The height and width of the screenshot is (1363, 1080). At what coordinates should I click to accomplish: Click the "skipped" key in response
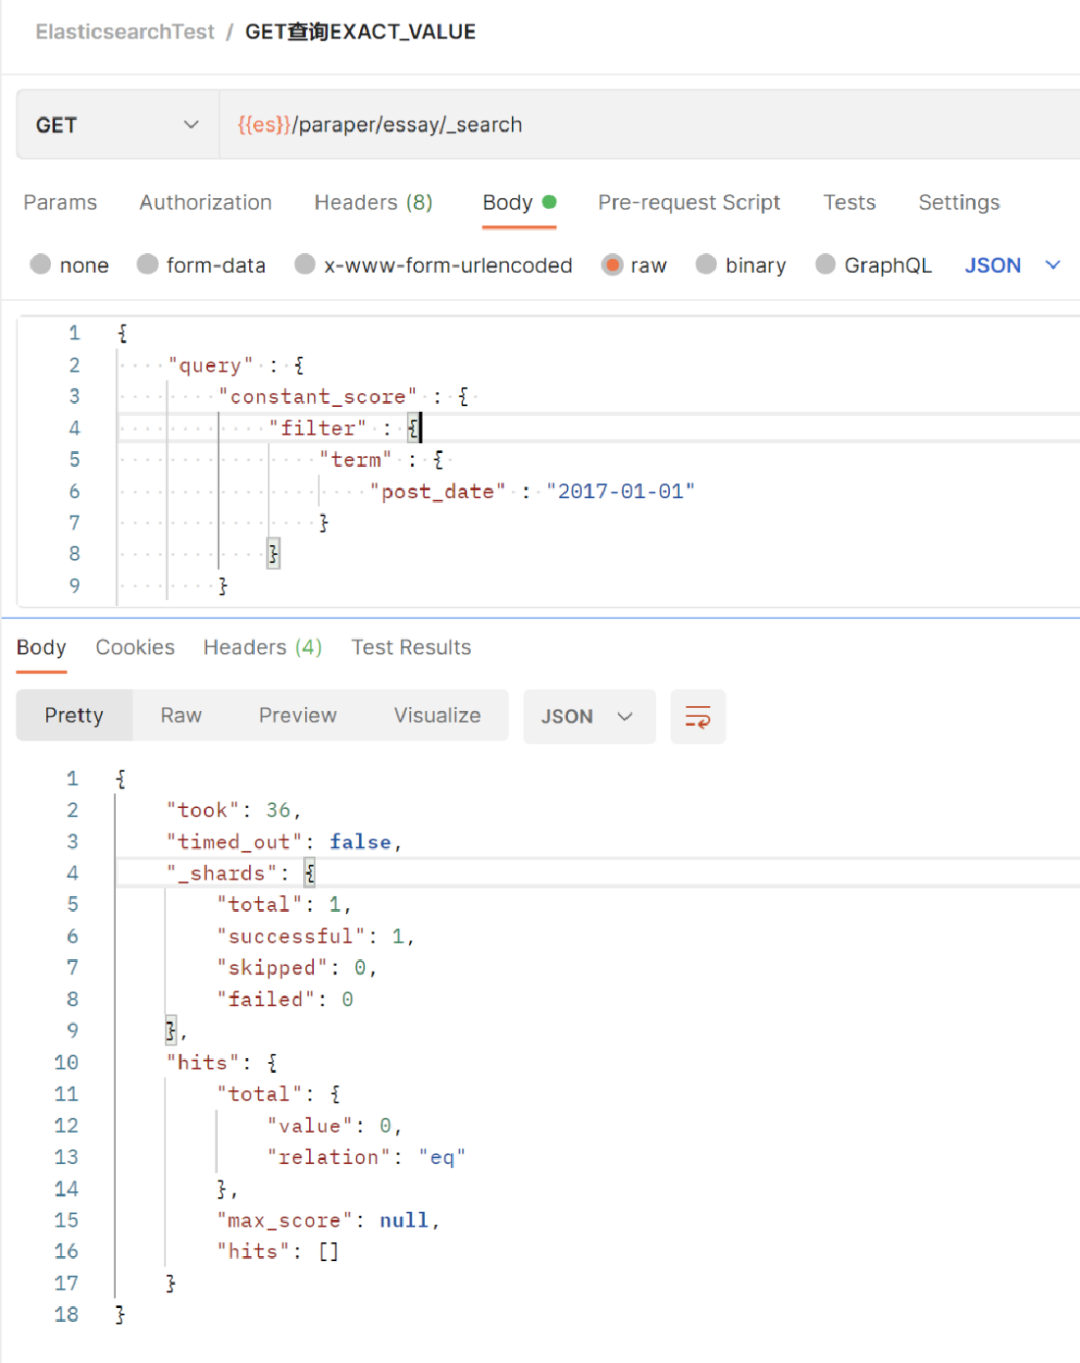[272, 968]
